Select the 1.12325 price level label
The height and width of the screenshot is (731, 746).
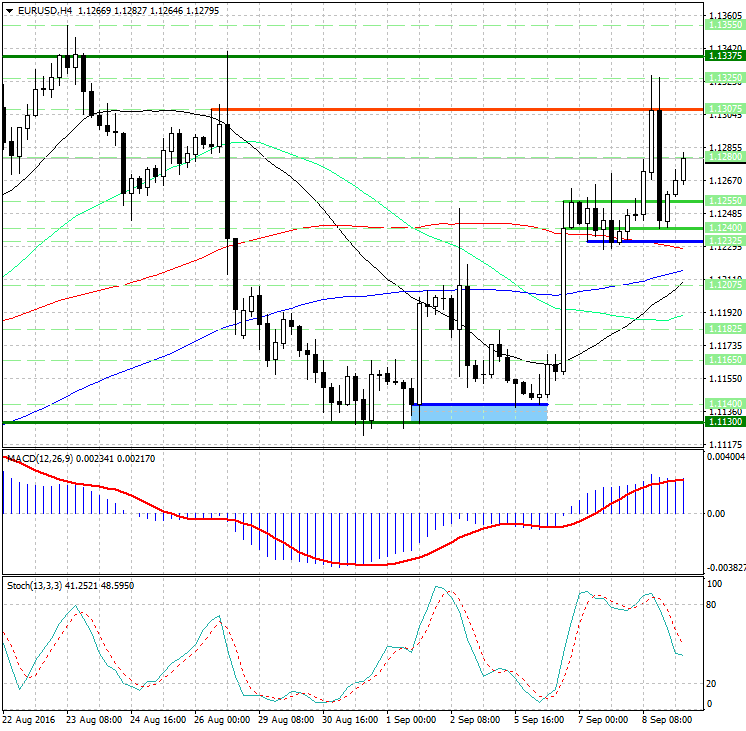click(725, 241)
